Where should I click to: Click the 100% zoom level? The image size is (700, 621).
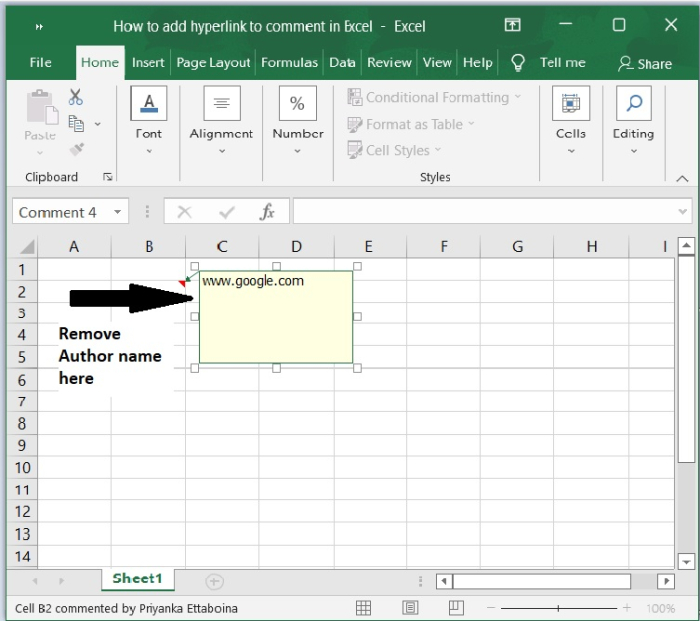click(660, 608)
